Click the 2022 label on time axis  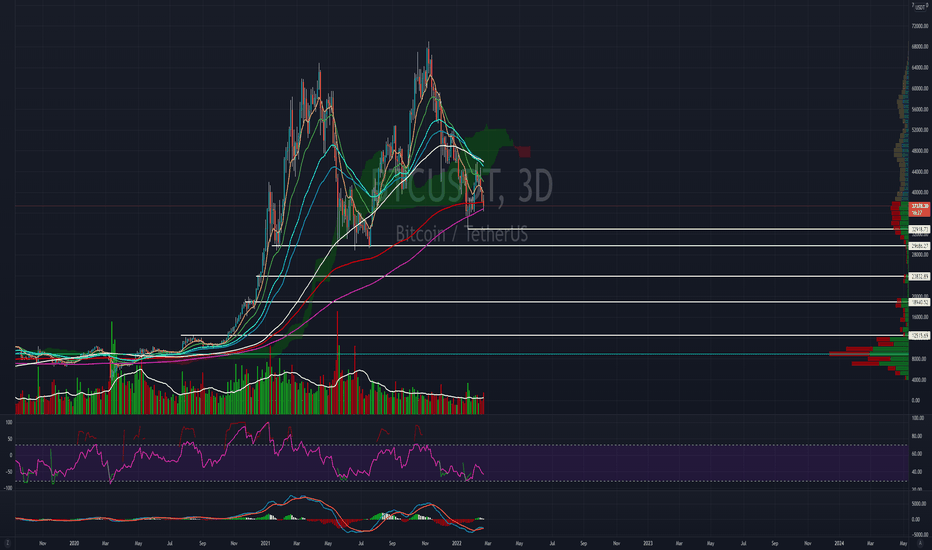456,543
